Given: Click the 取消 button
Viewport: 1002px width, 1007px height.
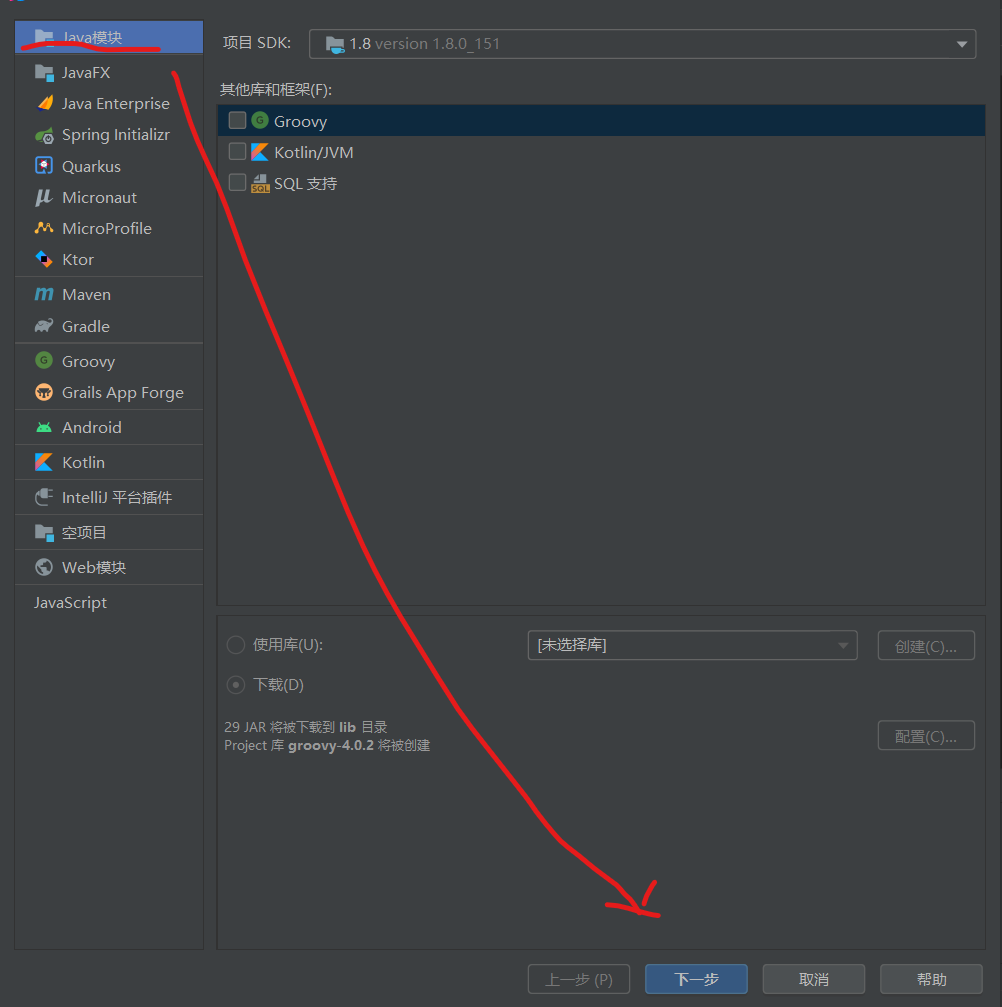Looking at the screenshot, I should point(814,979).
